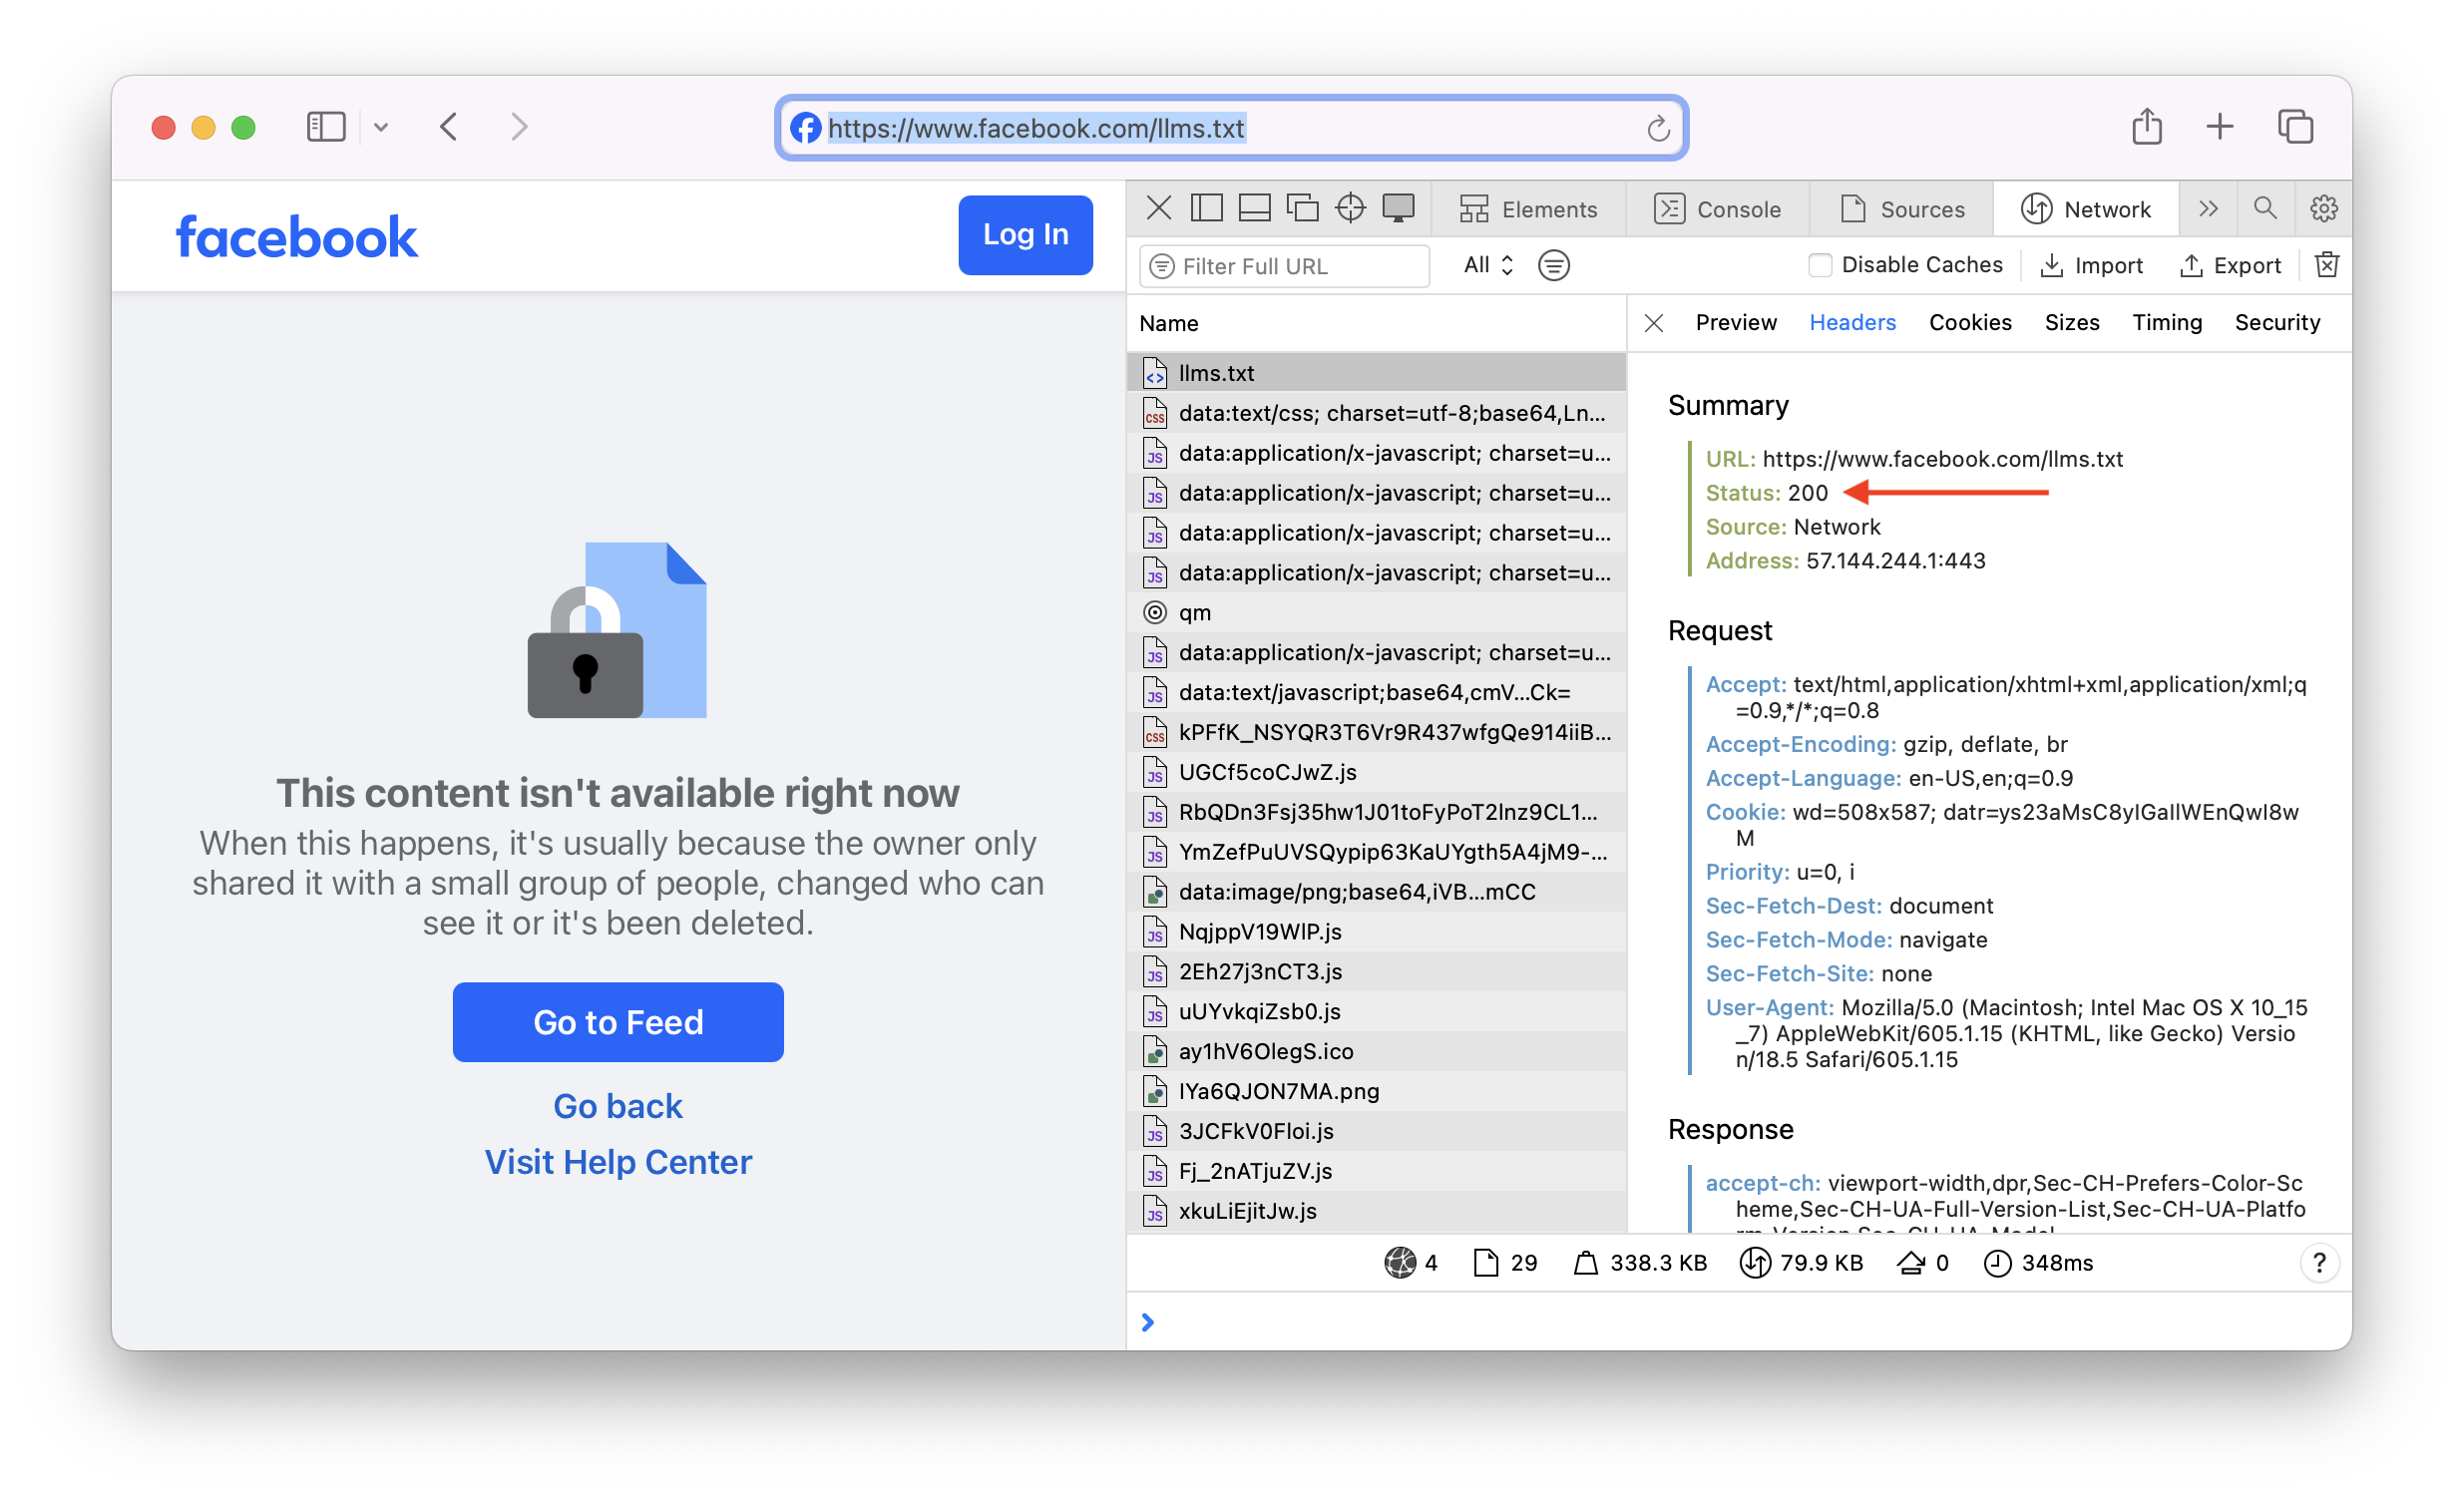Enter responsive design mode via the screen icon
Viewport: 2464px width, 1498px height.
point(1398,208)
